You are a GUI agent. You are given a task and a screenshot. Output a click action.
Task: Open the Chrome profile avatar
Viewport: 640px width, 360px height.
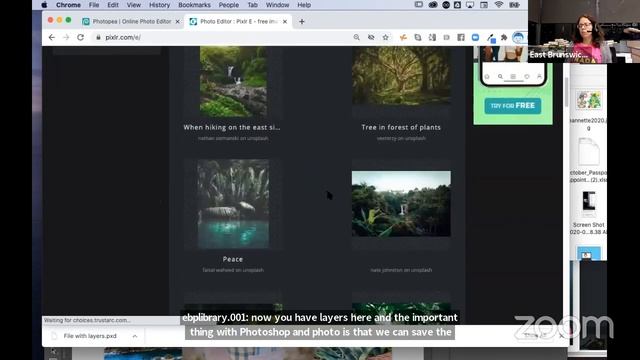click(x=518, y=38)
